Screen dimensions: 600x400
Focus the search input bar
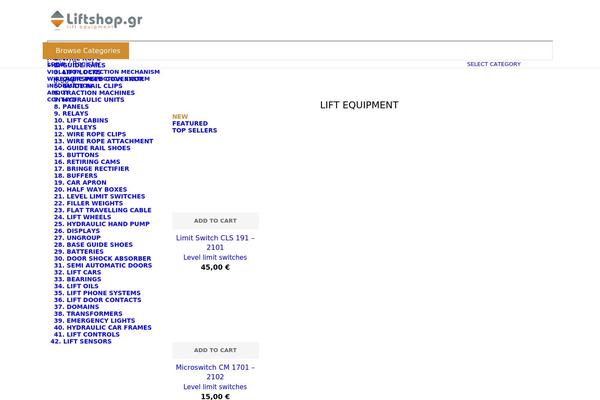click(x=298, y=51)
